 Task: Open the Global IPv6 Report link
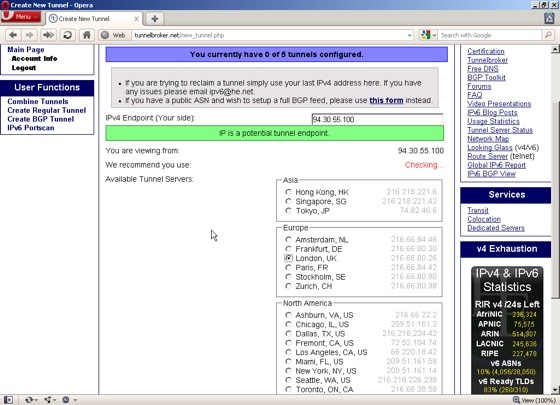coord(496,165)
